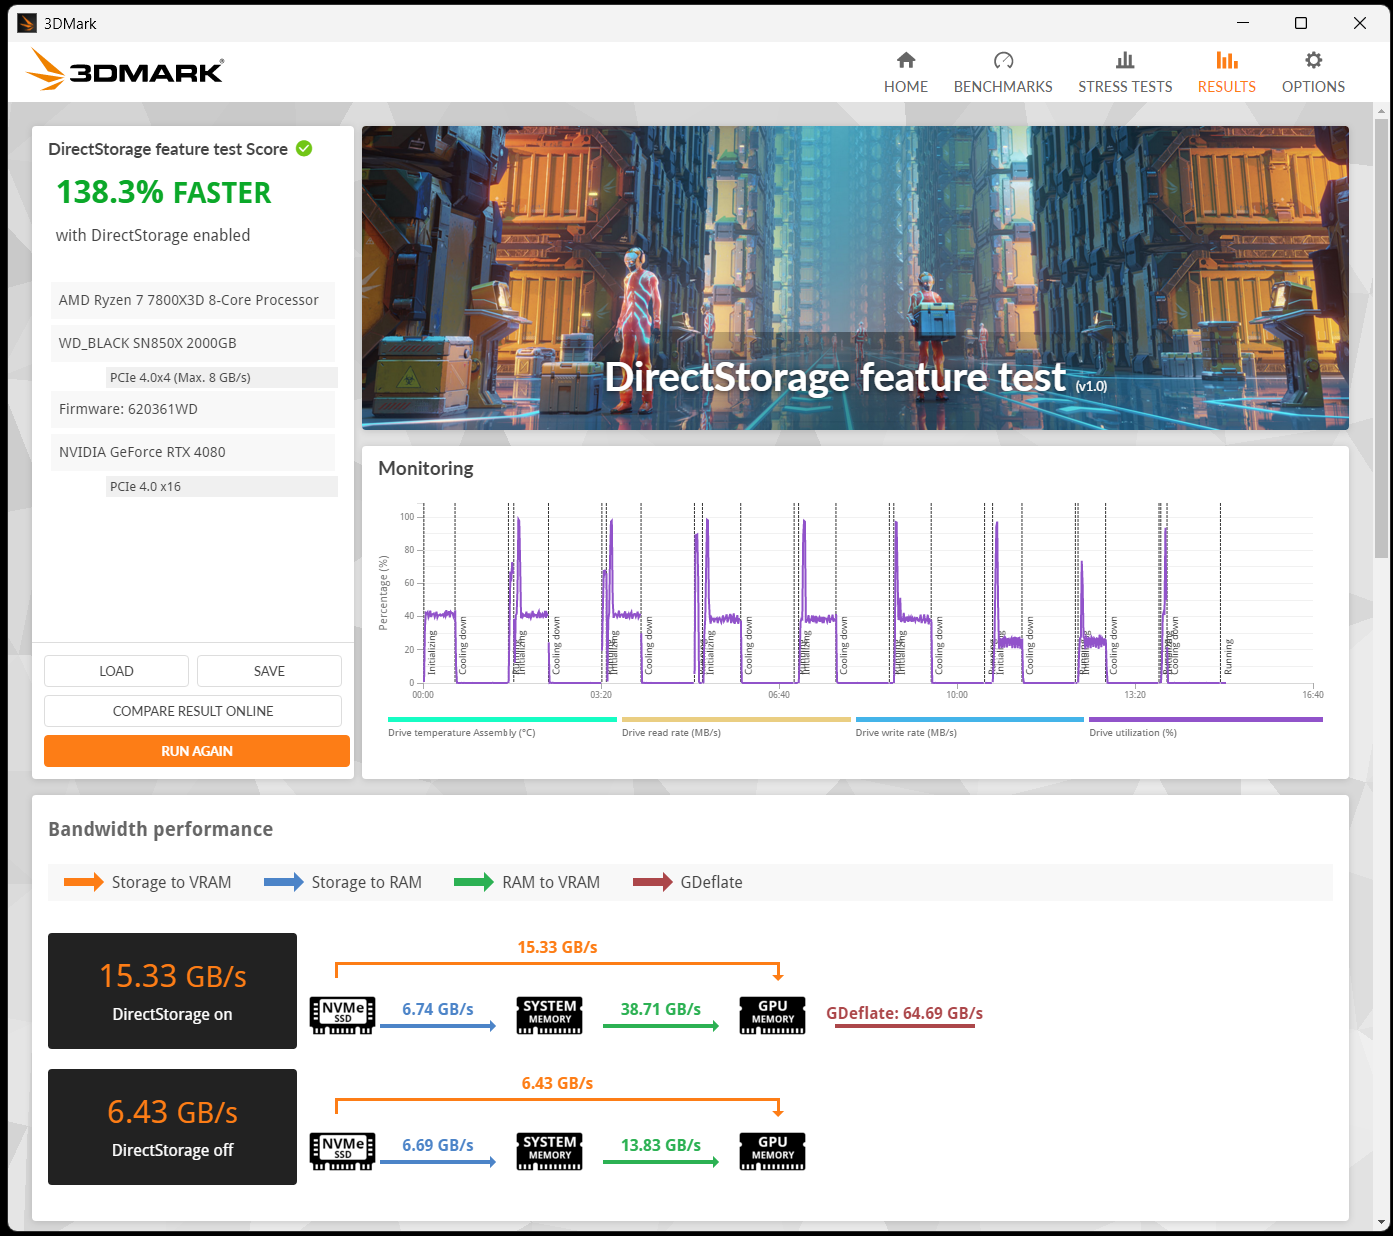Click Bandwidth performance heading

[160, 829]
